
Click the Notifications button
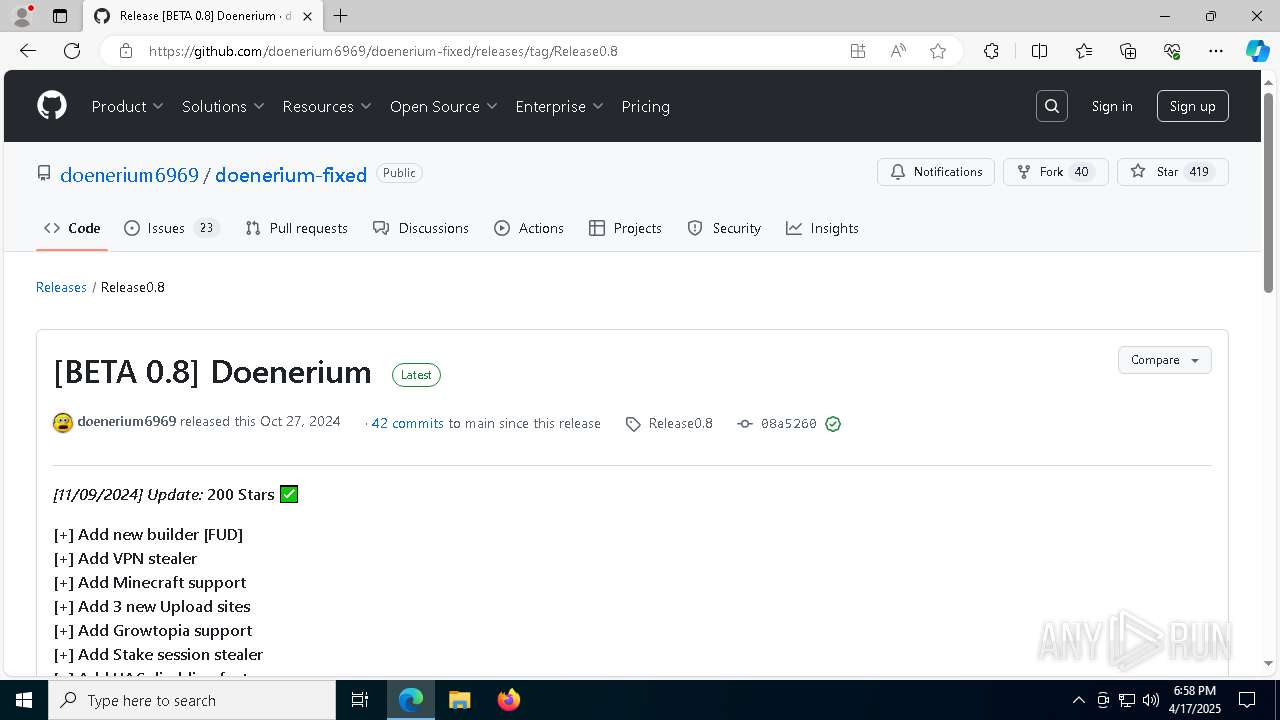click(x=936, y=172)
